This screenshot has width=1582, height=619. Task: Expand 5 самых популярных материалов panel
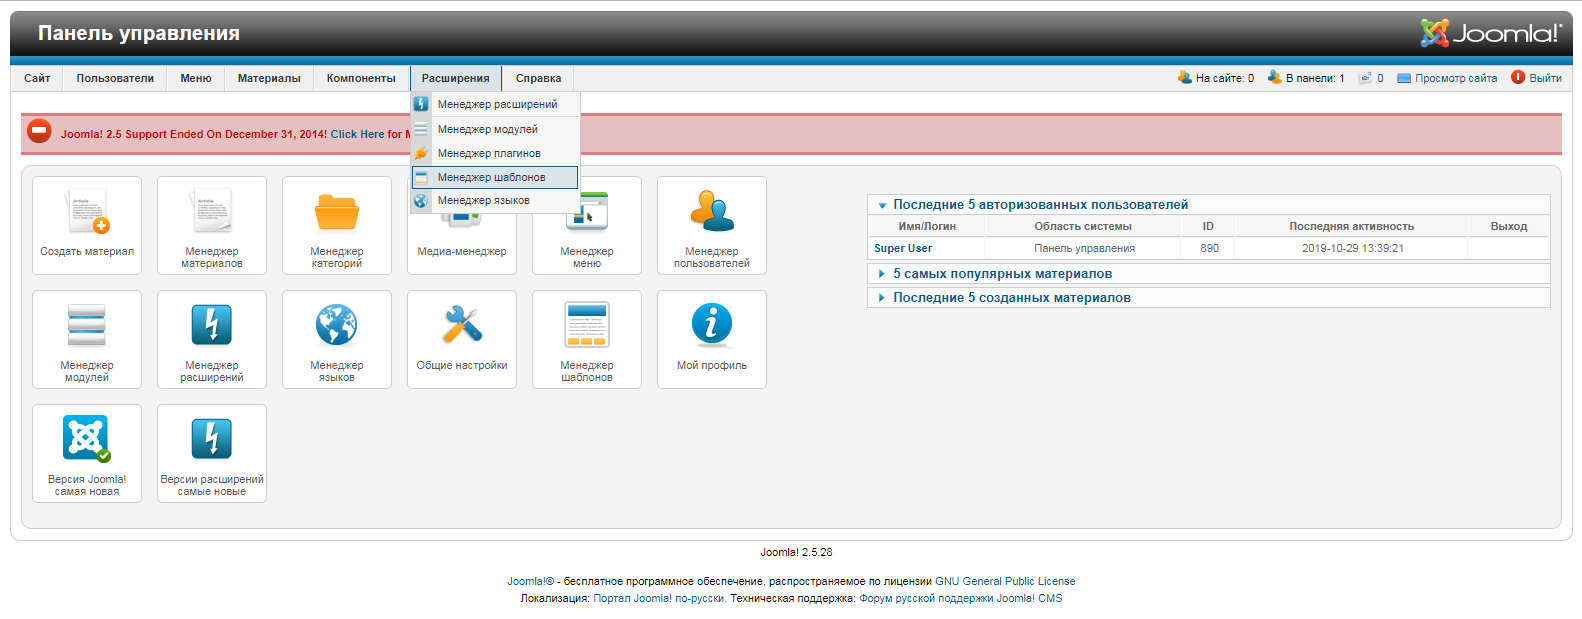[1002, 274]
